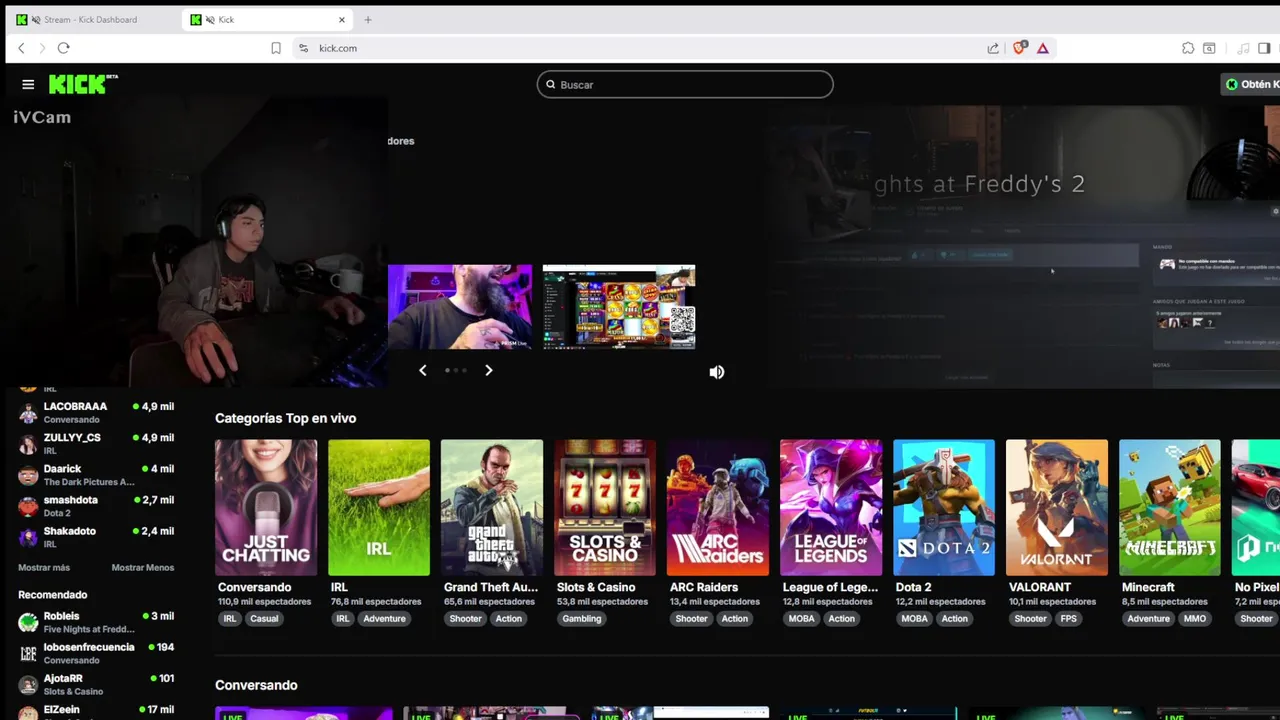The width and height of the screenshot is (1280, 720).
Task: Mute the featured stream volume
Action: point(717,372)
